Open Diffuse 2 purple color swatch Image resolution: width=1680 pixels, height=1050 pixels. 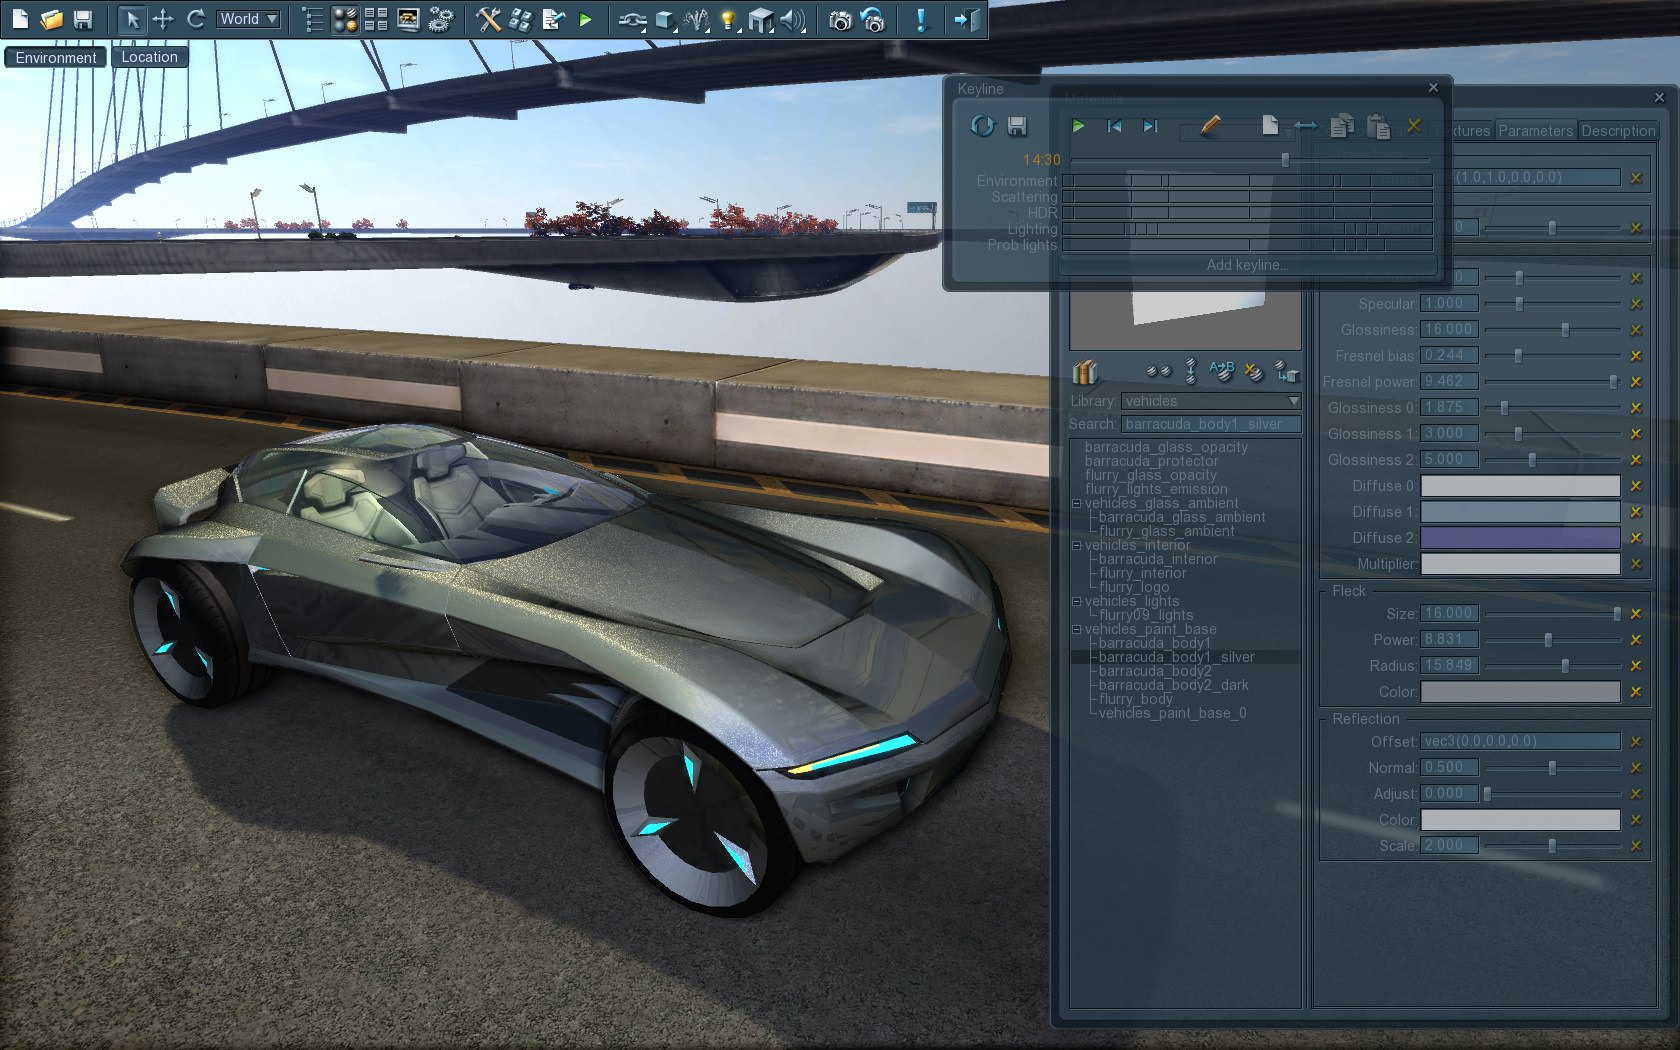coord(1520,538)
